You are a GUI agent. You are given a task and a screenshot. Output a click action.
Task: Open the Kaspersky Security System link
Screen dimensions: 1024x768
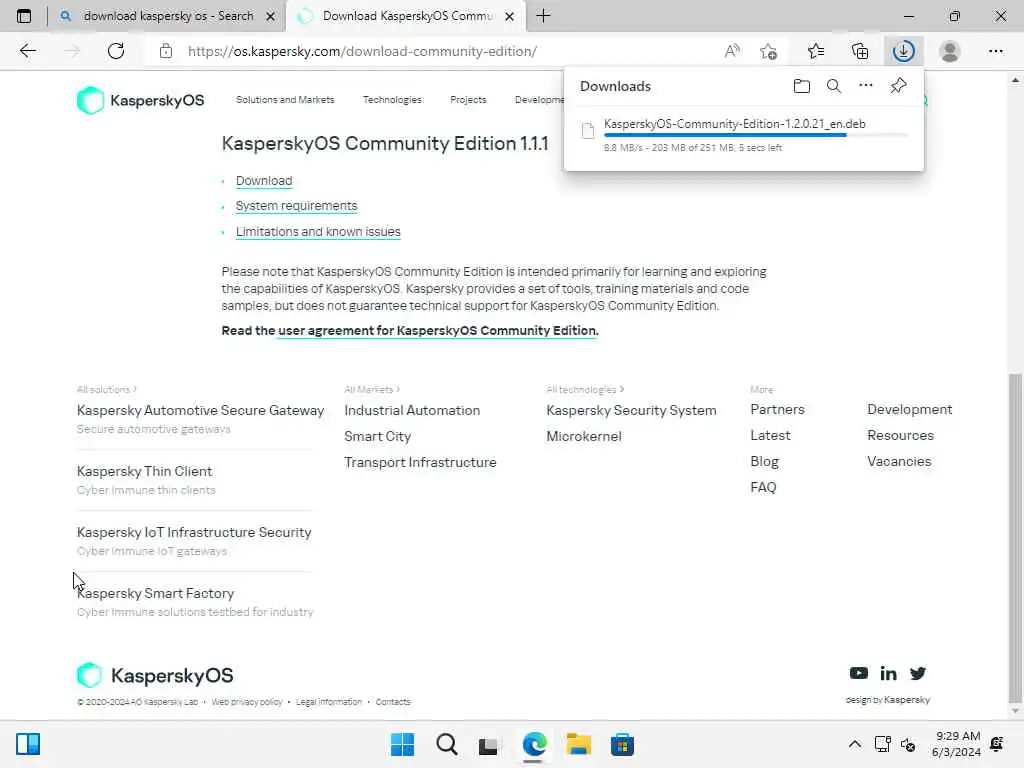(x=631, y=410)
